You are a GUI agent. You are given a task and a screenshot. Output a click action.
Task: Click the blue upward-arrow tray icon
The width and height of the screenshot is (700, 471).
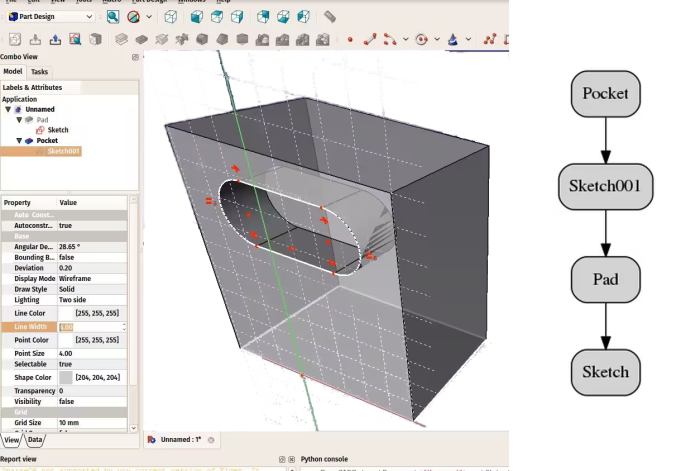coord(55,39)
